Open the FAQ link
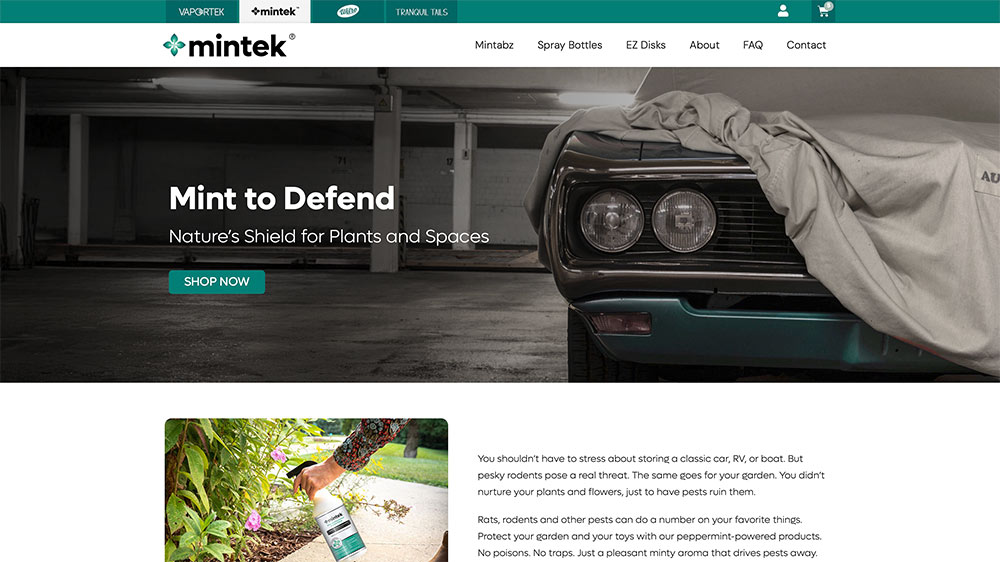Viewport: 1000px width, 562px height. [753, 45]
